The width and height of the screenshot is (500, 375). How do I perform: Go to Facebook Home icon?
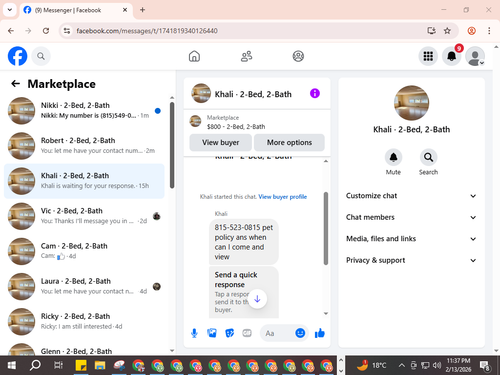[x=194, y=56]
